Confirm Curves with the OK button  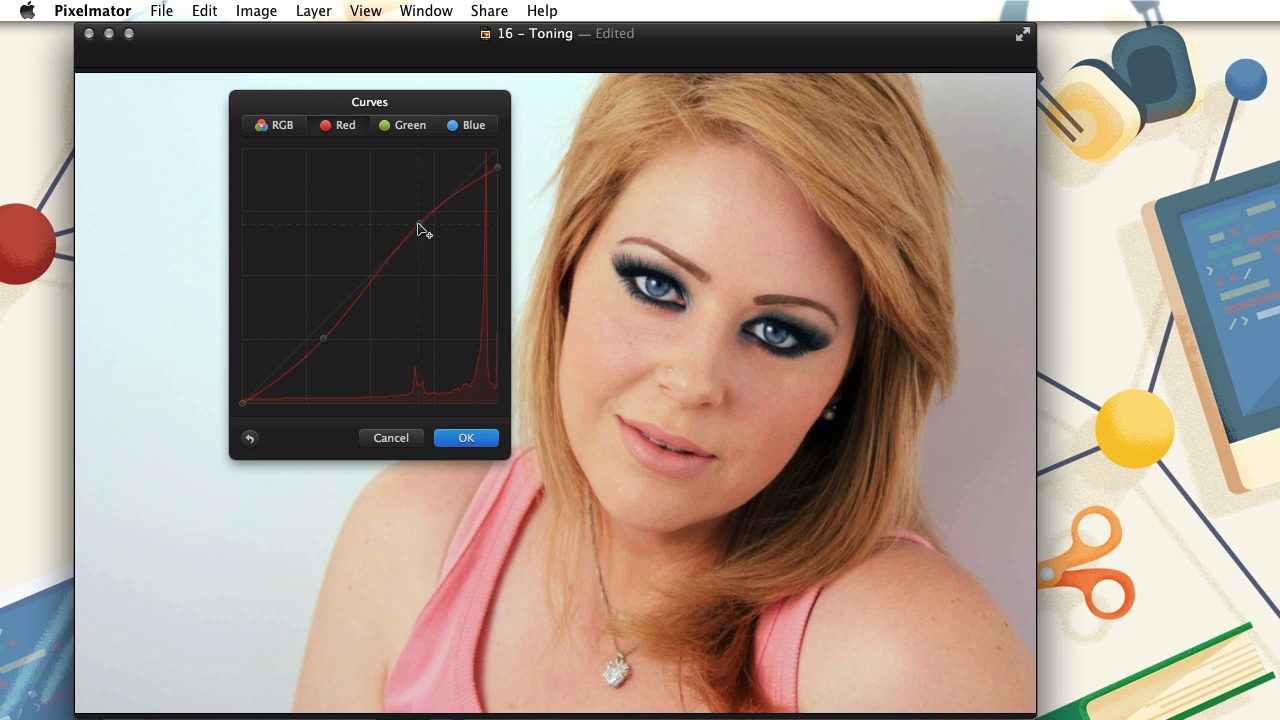tap(466, 438)
